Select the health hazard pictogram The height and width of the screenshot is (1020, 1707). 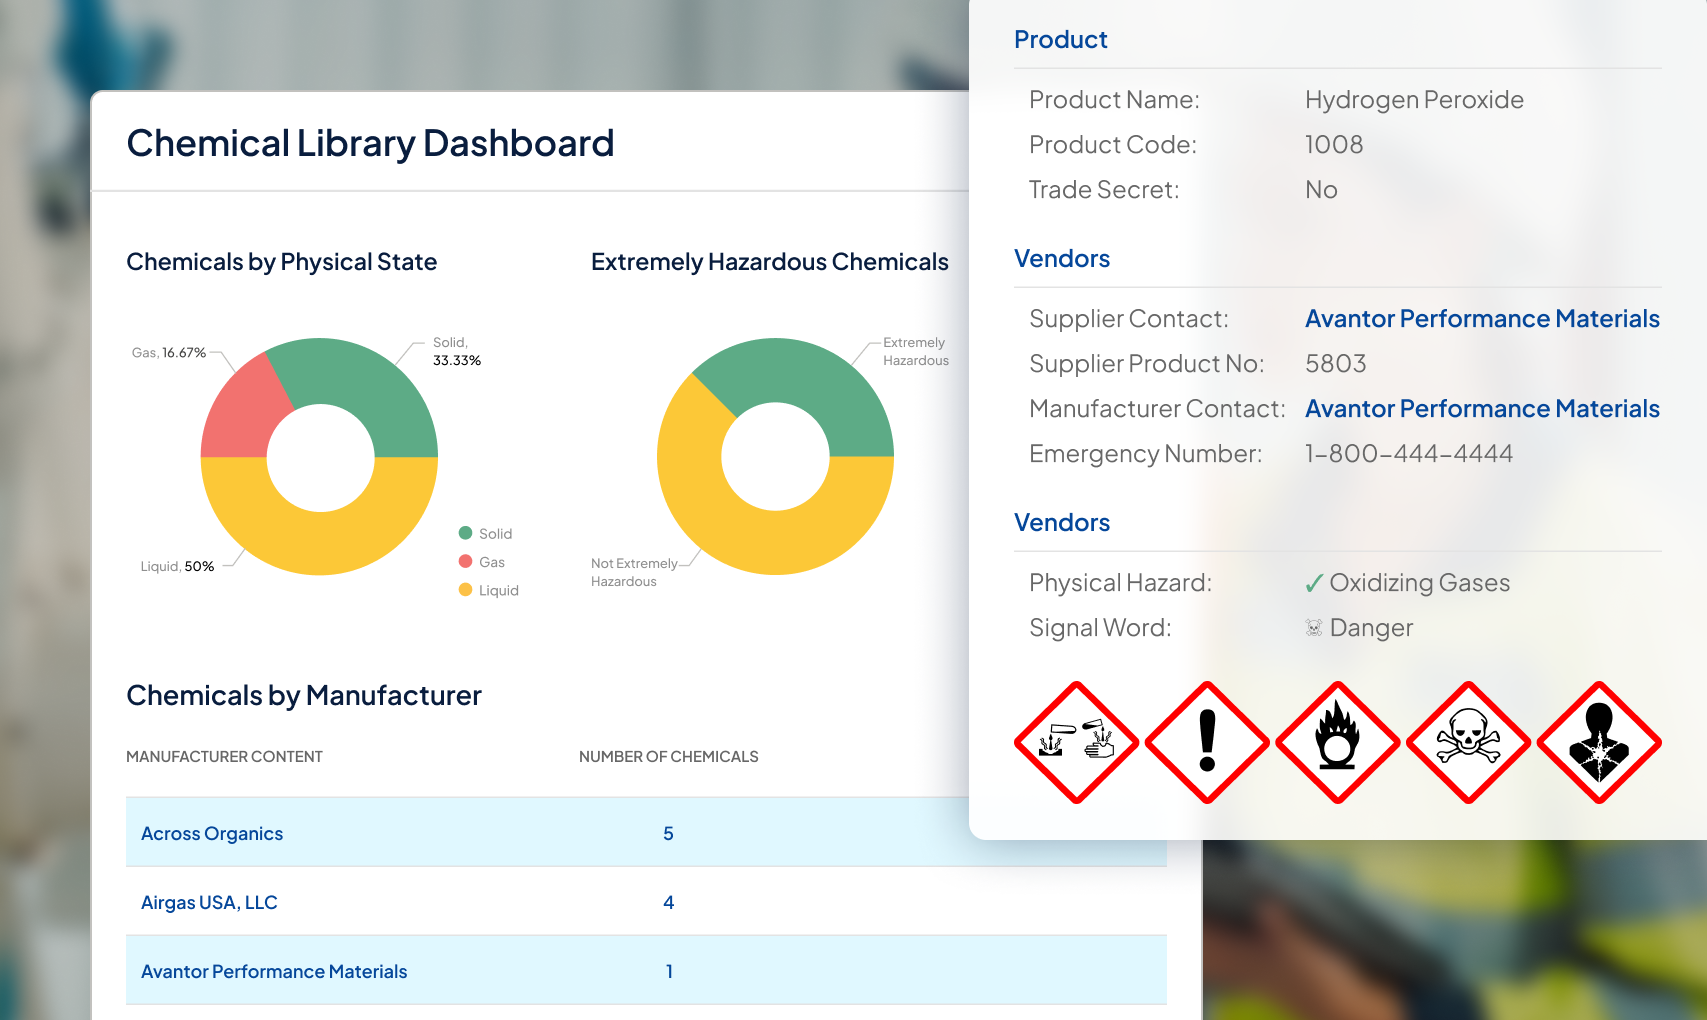click(x=1599, y=743)
